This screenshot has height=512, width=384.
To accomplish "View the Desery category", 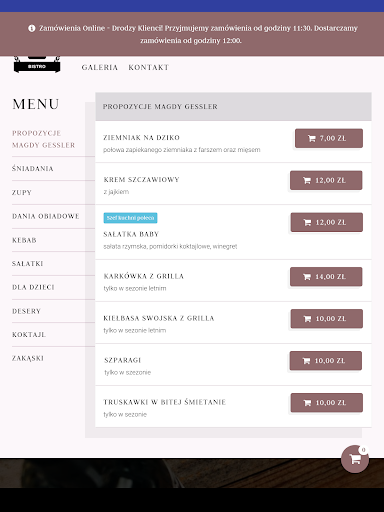I will pos(26,311).
